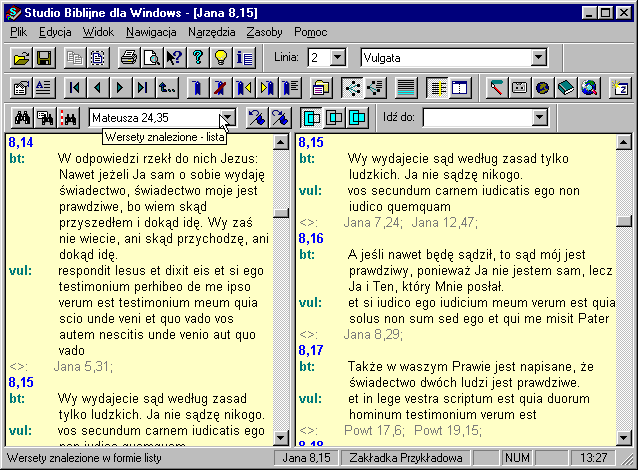Click the Save floppy disk icon
Screen dimensions: 638x470
[x=44, y=58]
